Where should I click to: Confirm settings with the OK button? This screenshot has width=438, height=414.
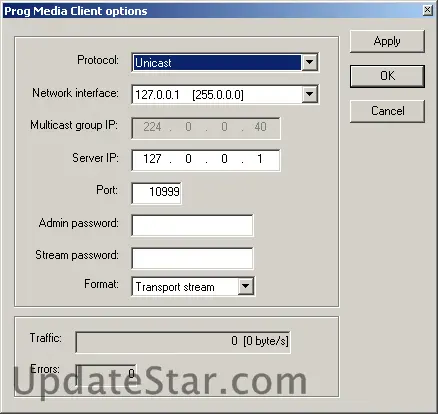[387, 76]
